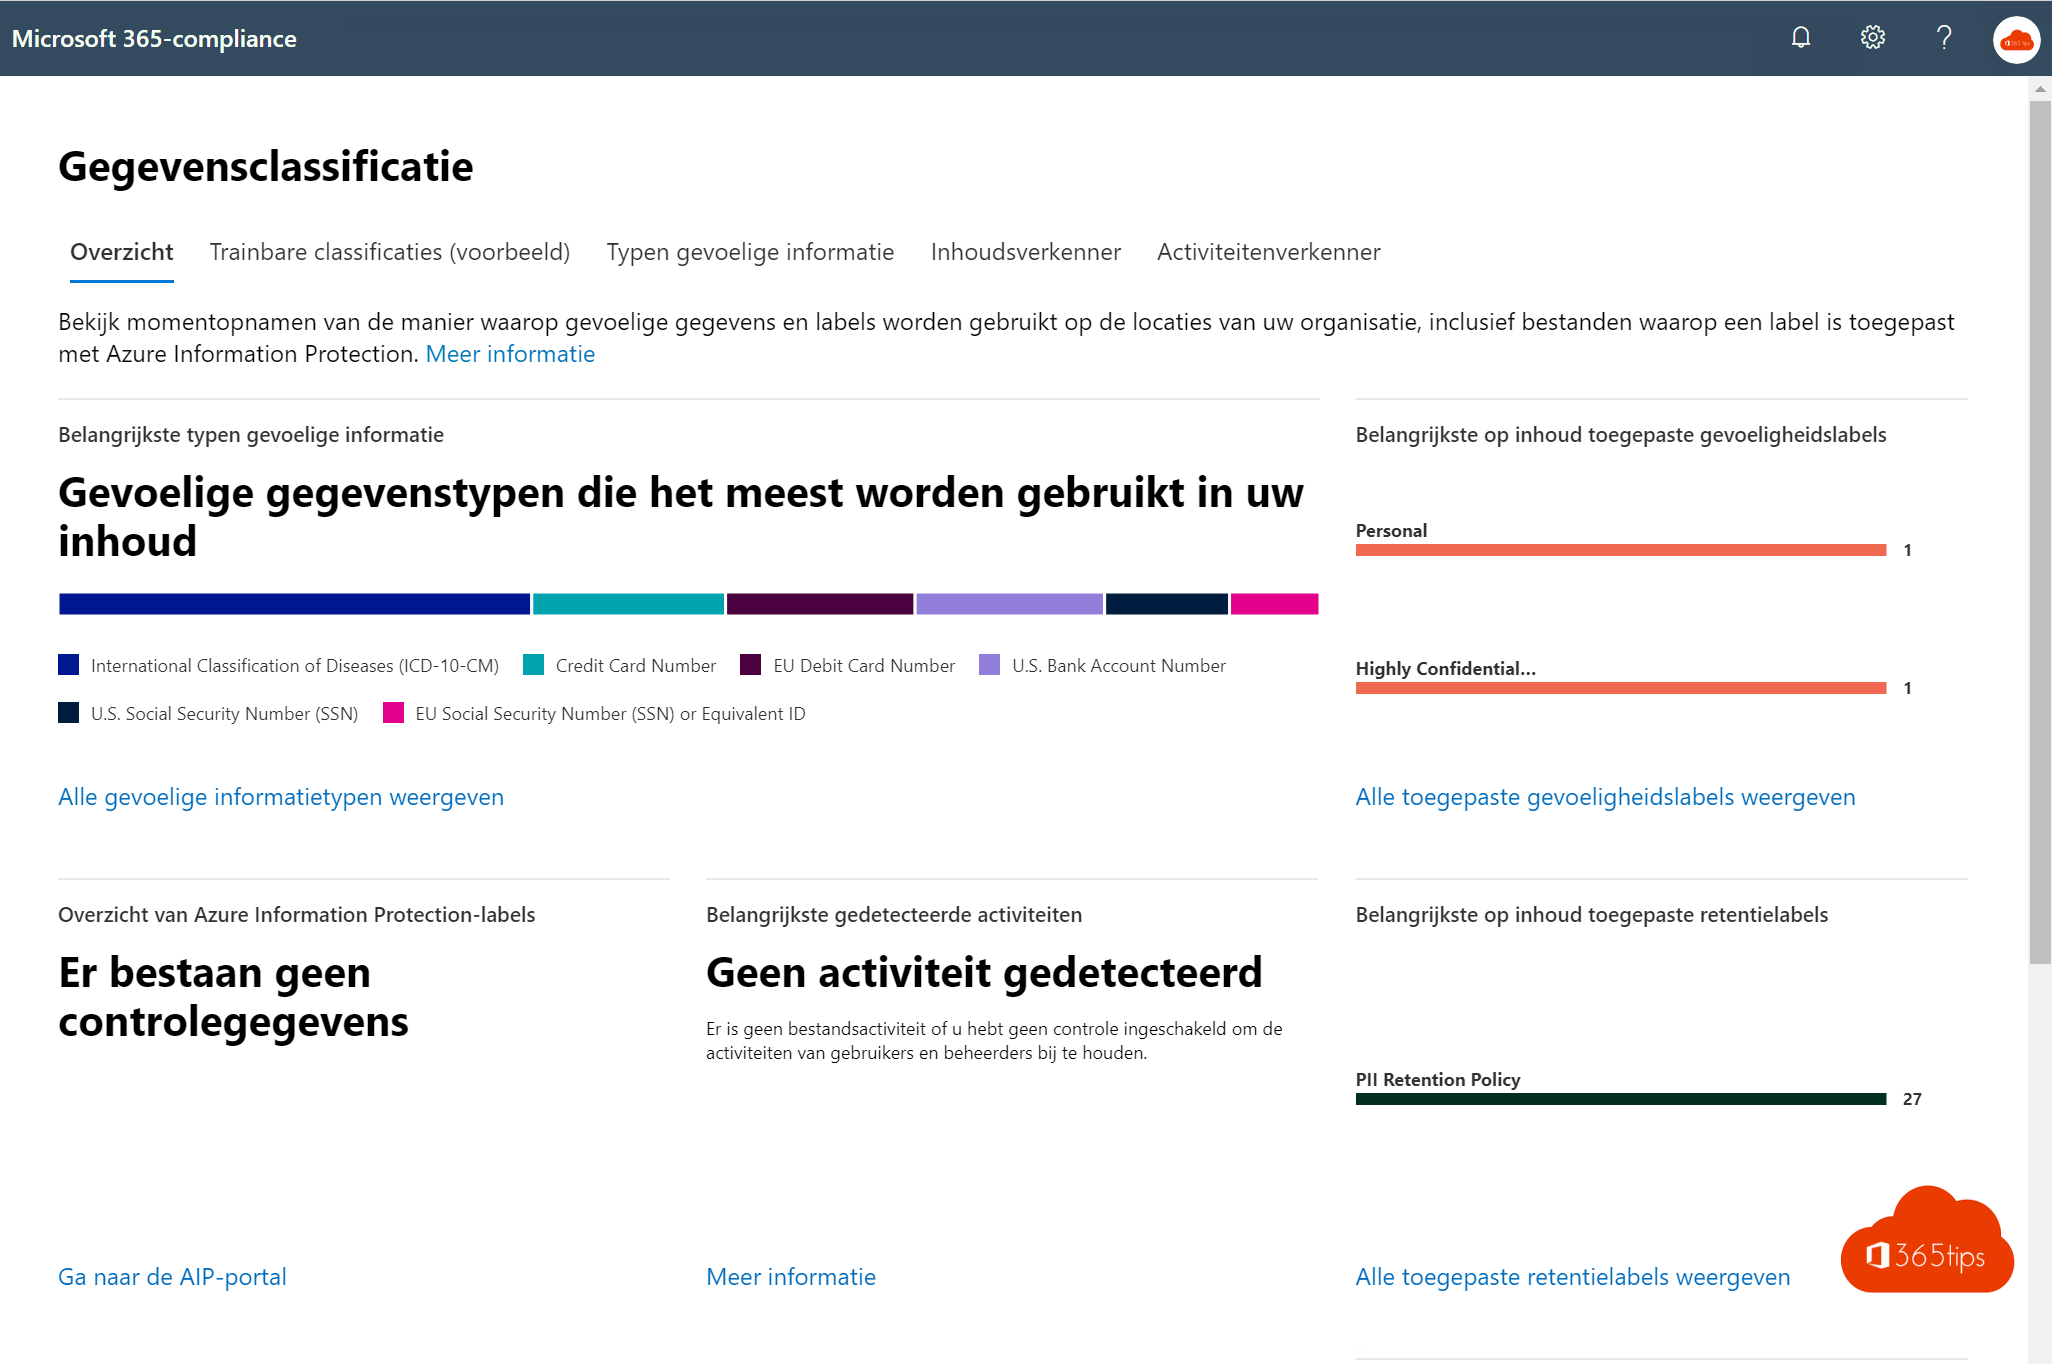Click Belangrijkste op inhoud toegepaste gevoeligheidslabels title
The height and width of the screenshot is (1364, 2052).
1621,435
